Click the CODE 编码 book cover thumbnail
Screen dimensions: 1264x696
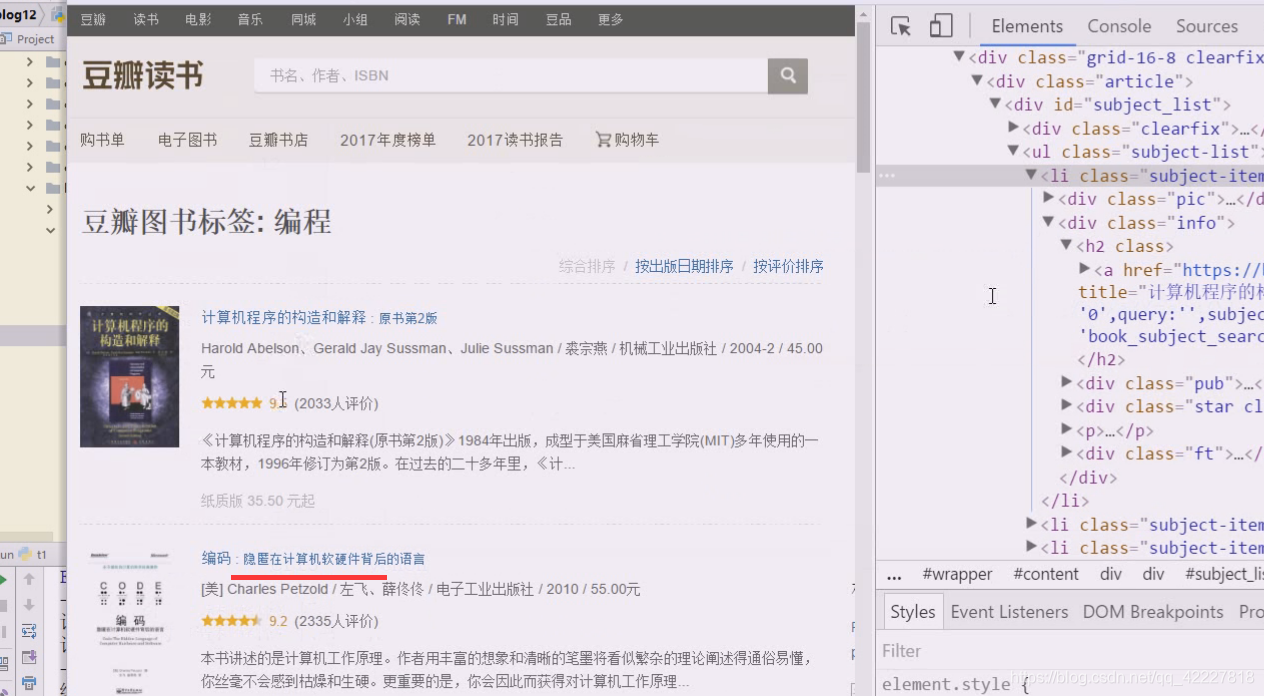coord(130,620)
